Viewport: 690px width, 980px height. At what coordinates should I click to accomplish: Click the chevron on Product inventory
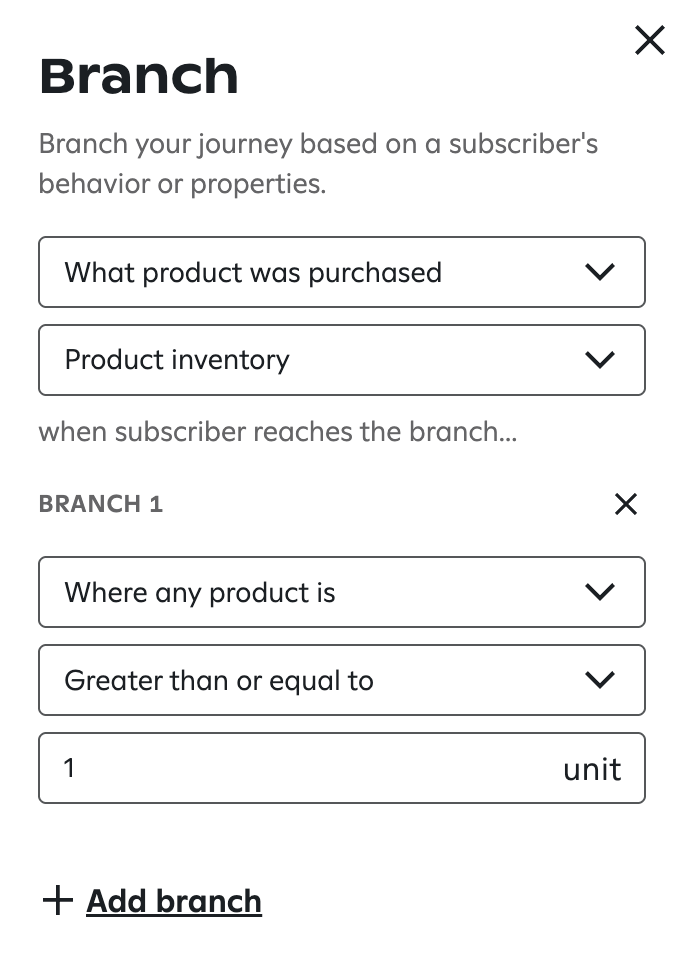tap(600, 360)
